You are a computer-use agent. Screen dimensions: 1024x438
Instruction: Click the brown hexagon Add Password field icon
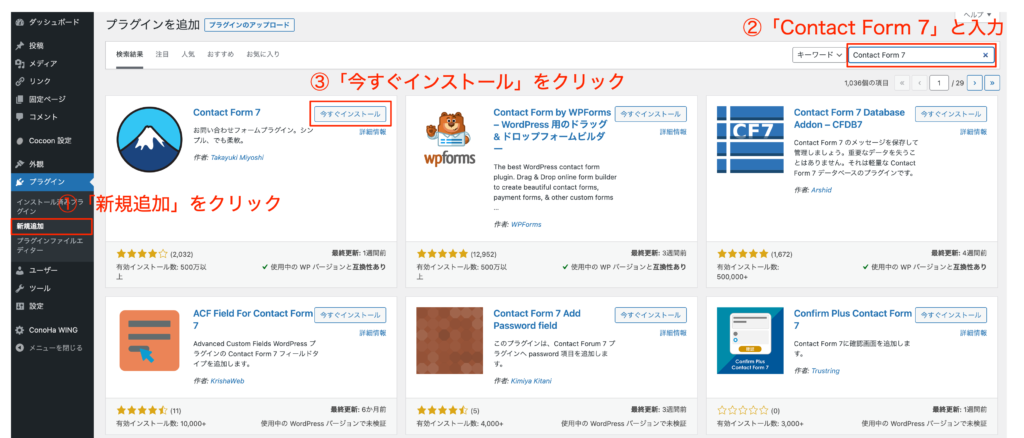point(449,340)
